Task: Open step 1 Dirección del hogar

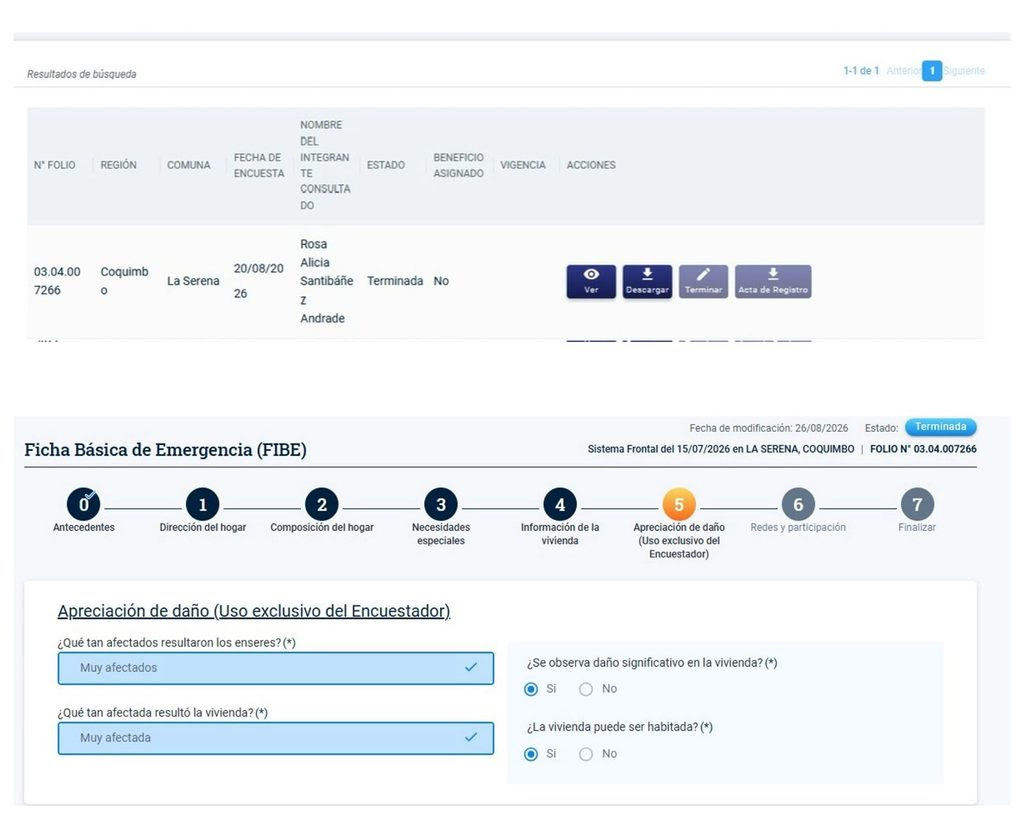Action: click(x=202, y=504)
